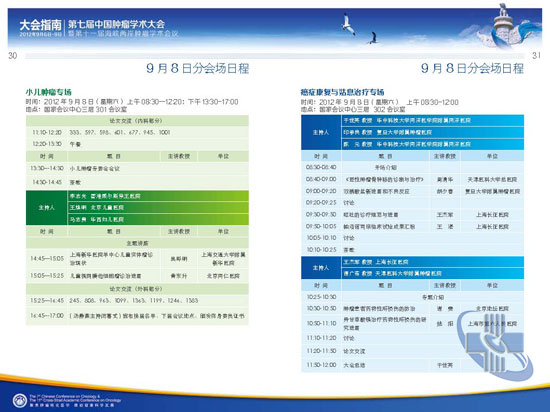
Task: Select the 08:30-08:40 time row
Action: [x=412, y=167]
